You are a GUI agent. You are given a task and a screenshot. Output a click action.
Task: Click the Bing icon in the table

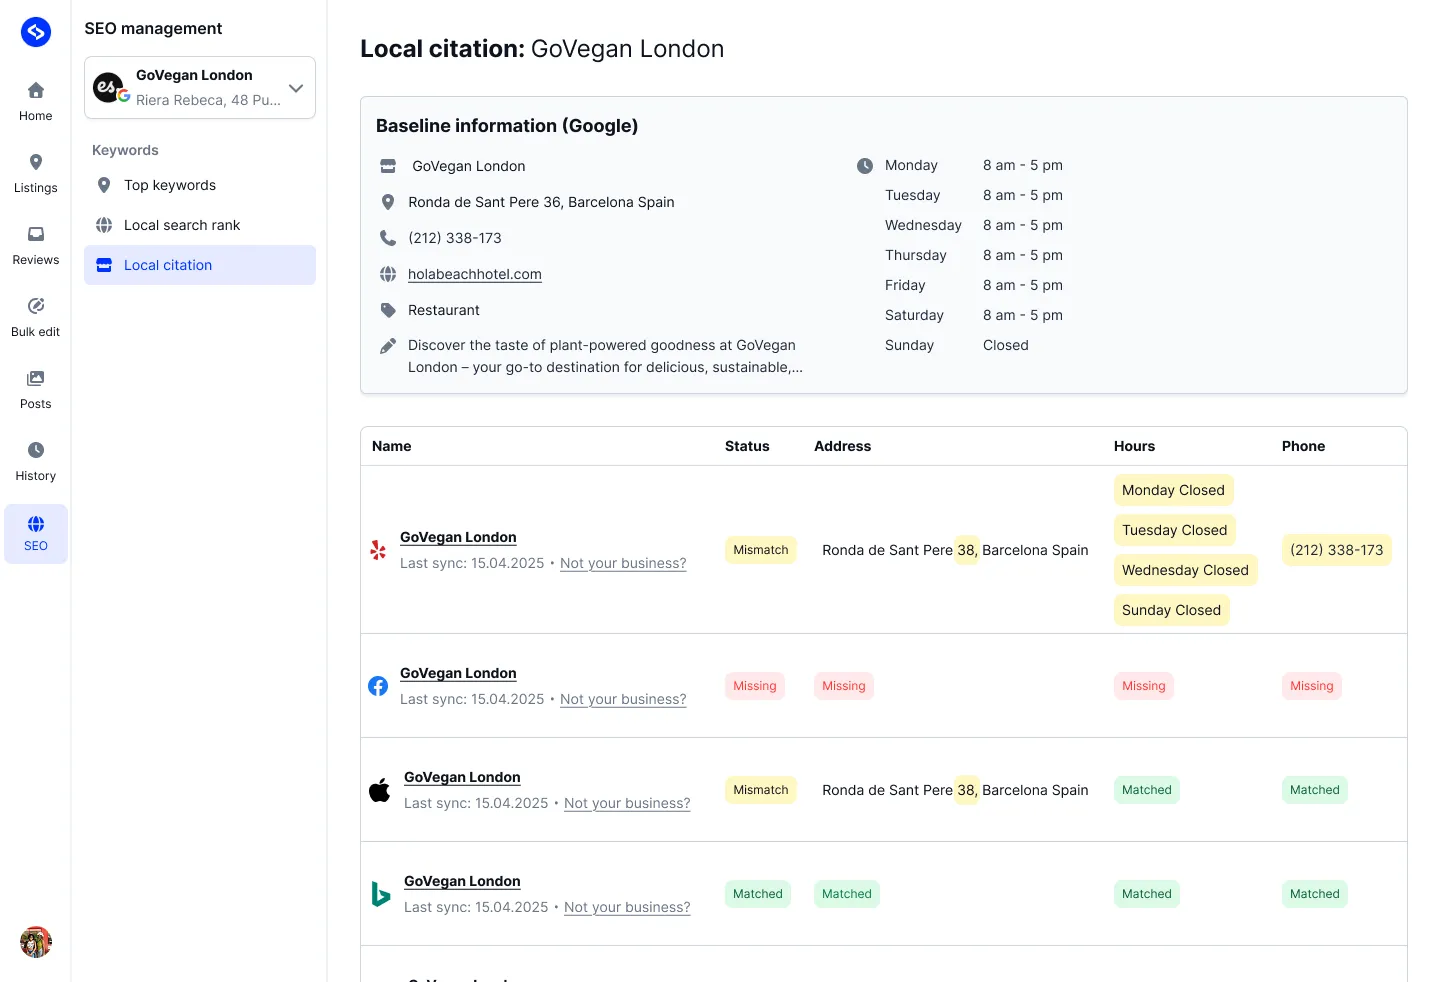[x=379, y=894]
